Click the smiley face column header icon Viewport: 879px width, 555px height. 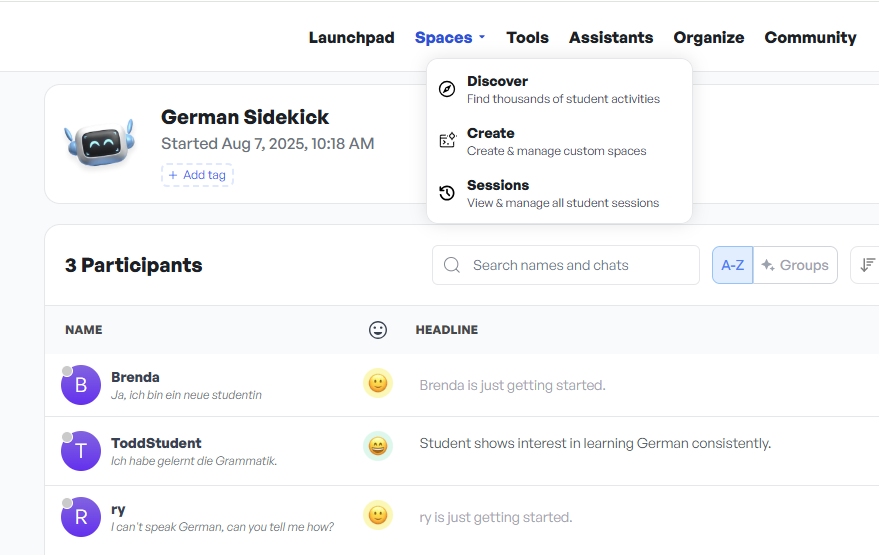pos(377,330)
